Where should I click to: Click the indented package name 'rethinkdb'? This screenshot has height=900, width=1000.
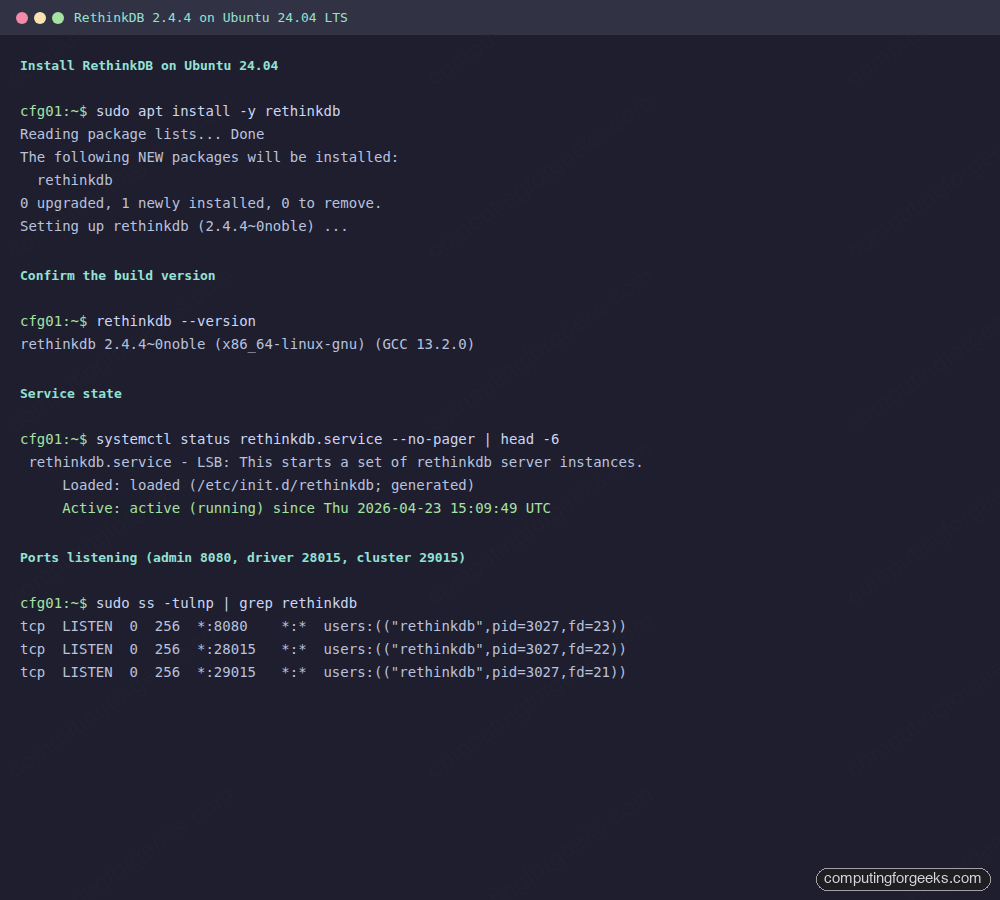(75, 180)
